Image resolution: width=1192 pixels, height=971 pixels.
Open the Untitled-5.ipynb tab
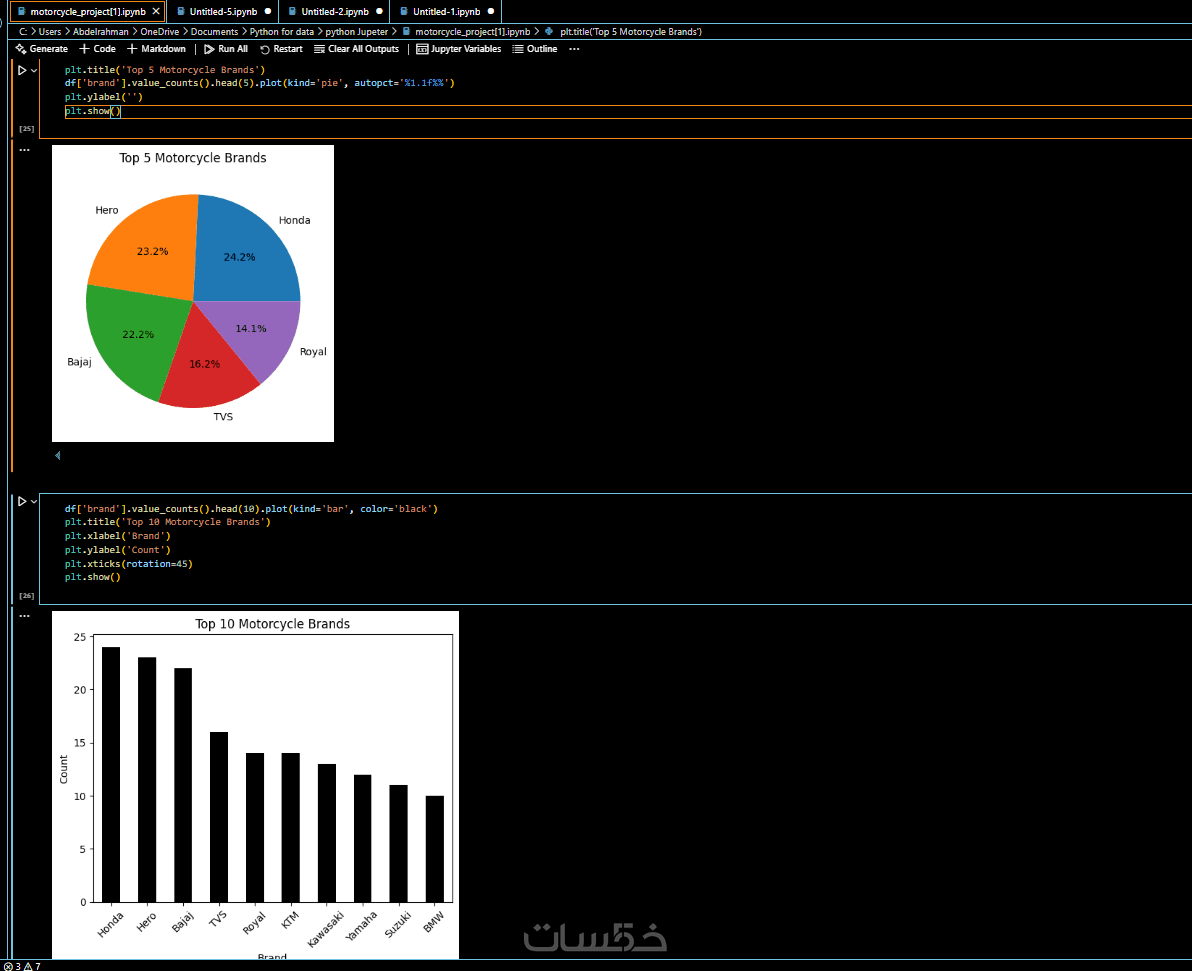223,11
